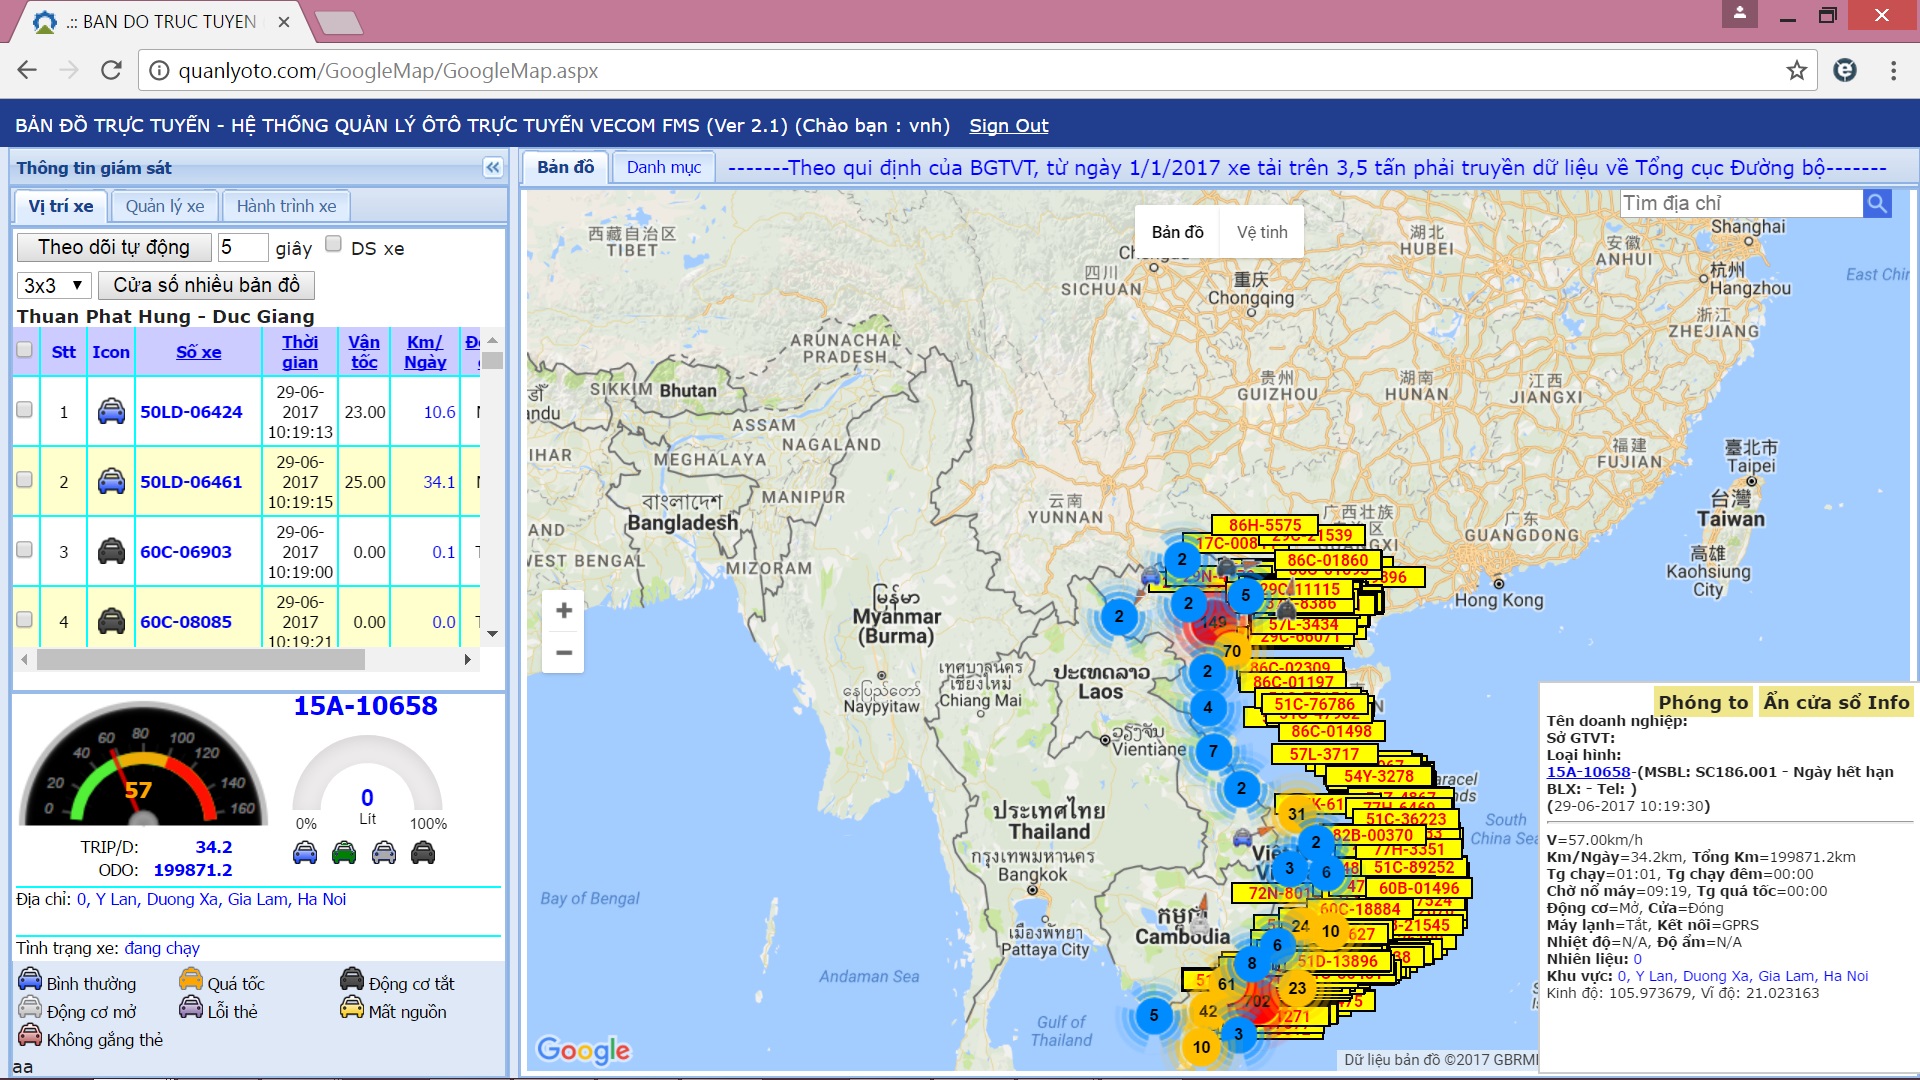Image resolution: width=1920 pixels, height=1080 pixels.
Task: Click the Tìm địa chỉ search field
Action: click(1741, 204)
